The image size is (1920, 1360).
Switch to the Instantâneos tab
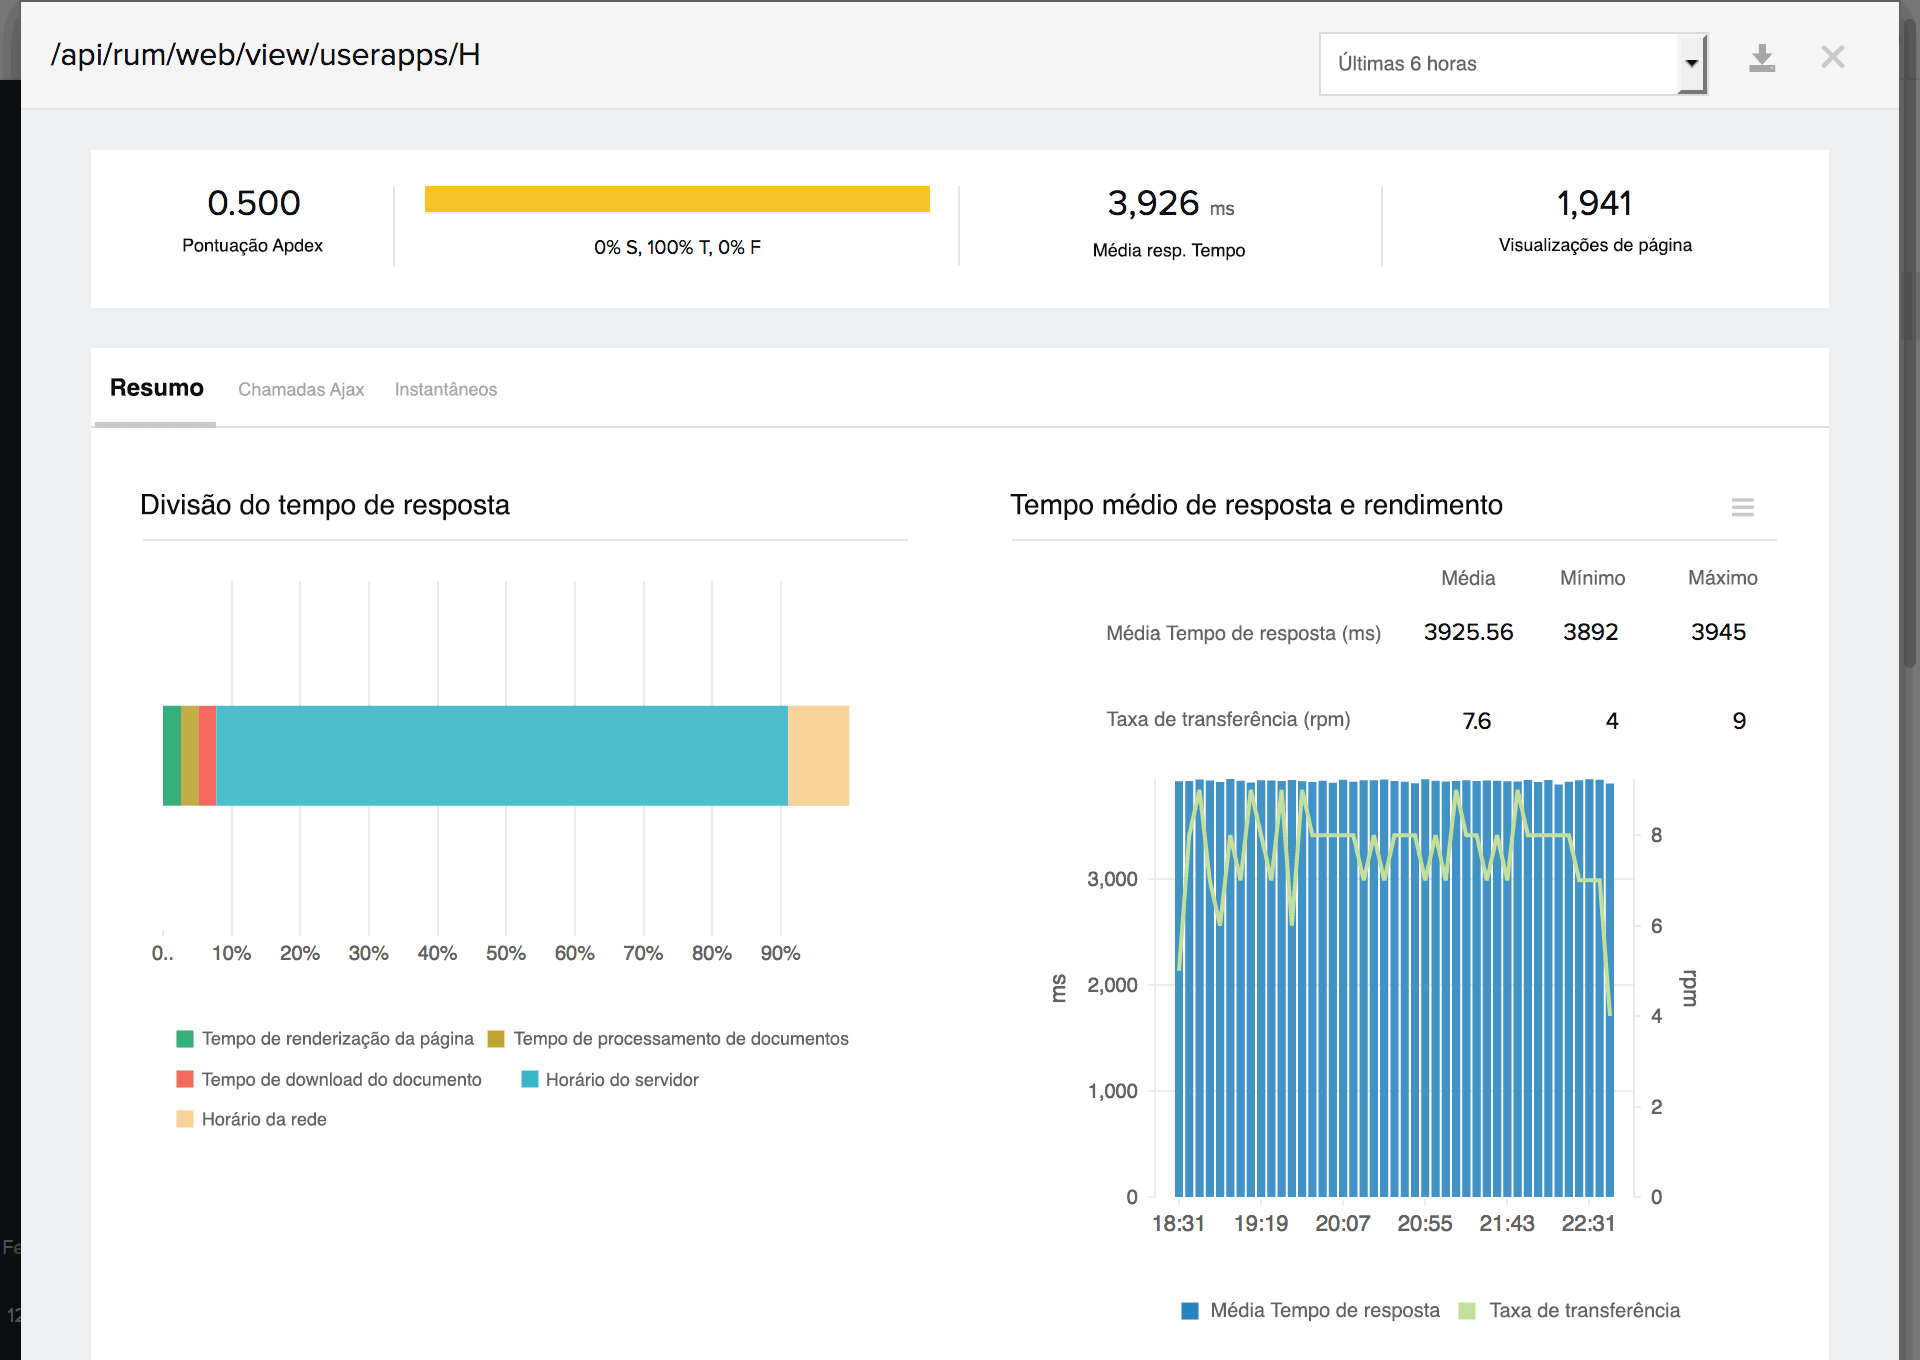pos(445,389)
